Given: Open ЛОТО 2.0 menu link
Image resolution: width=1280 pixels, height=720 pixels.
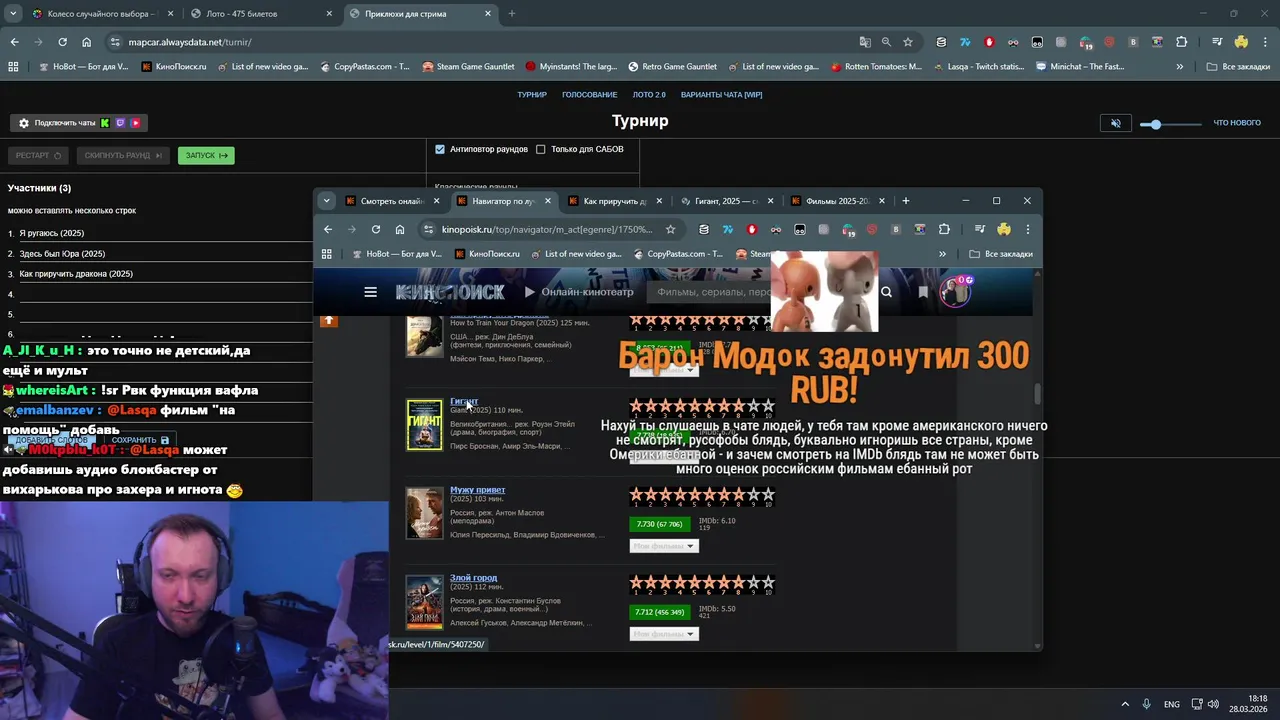Looking at the screenshot, I should pos(649,94).
